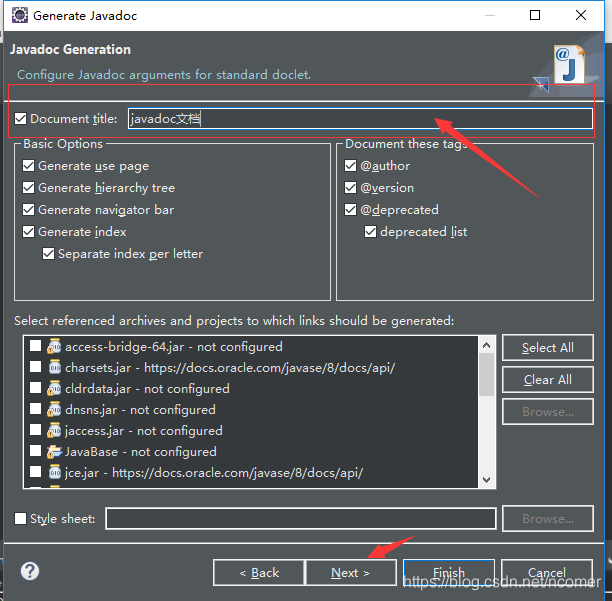
Task: Click the Clear All button
Action: pyautogui.click(x=548, y=379)
